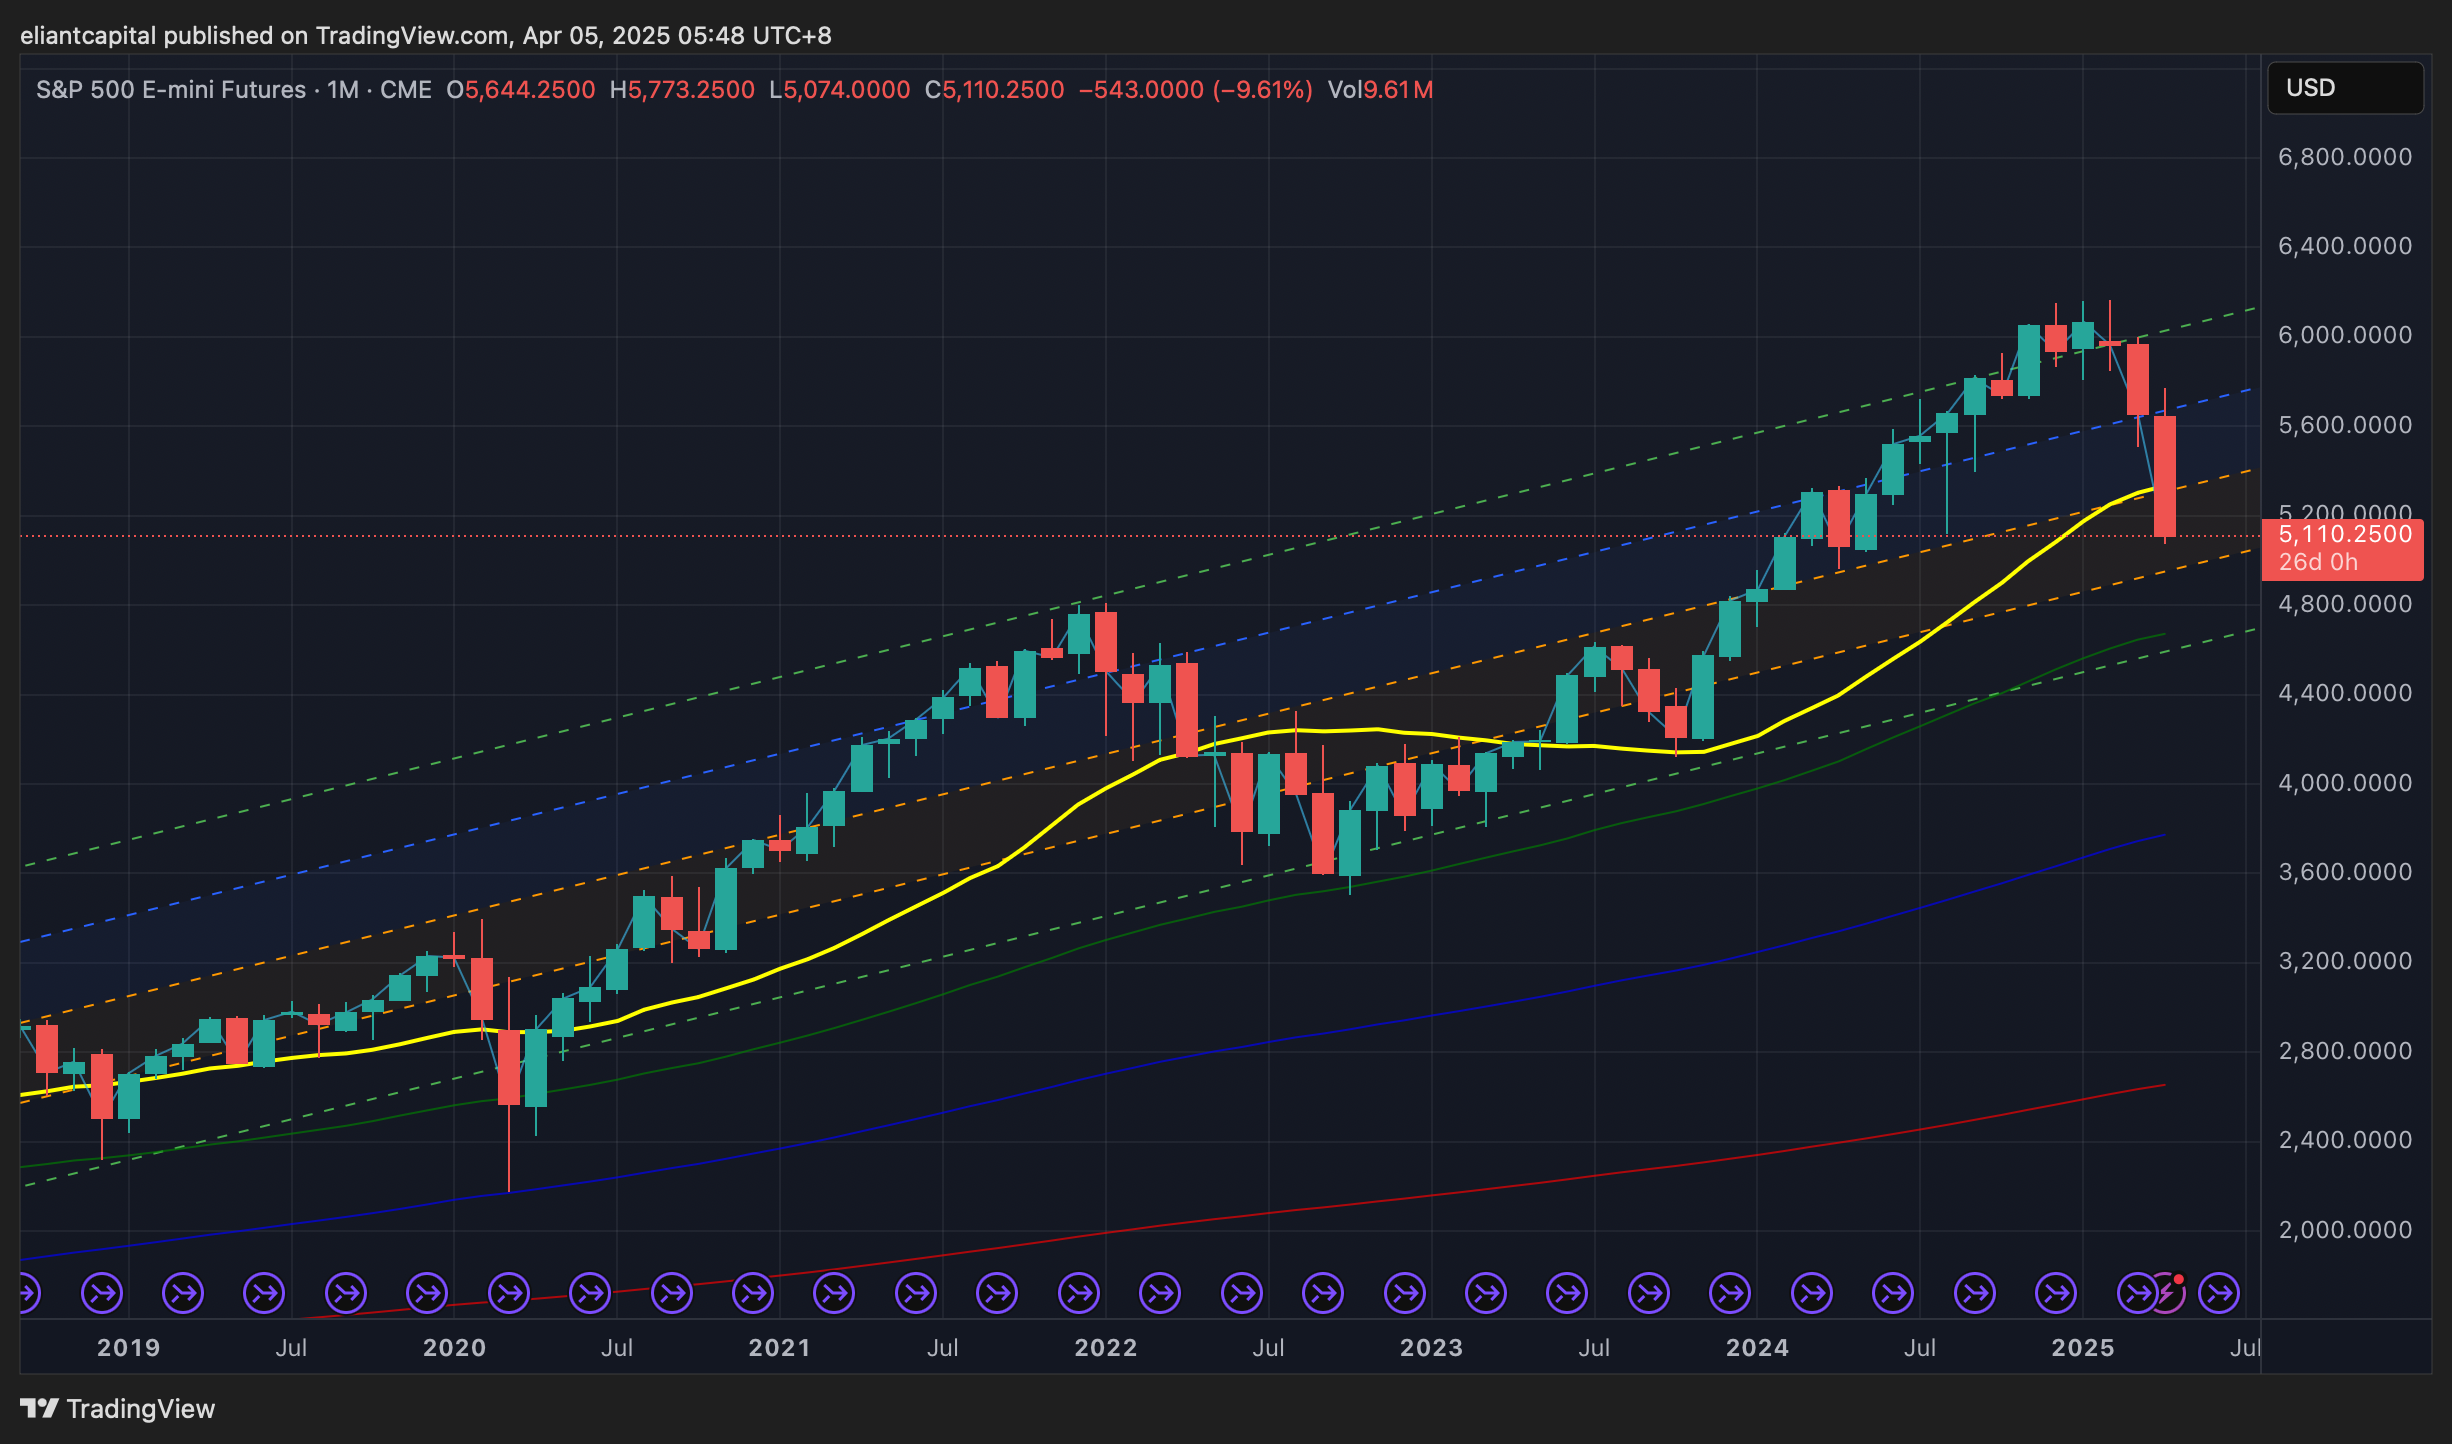Click rollover marker just left of the 2020 label

tap(427, 1293)
